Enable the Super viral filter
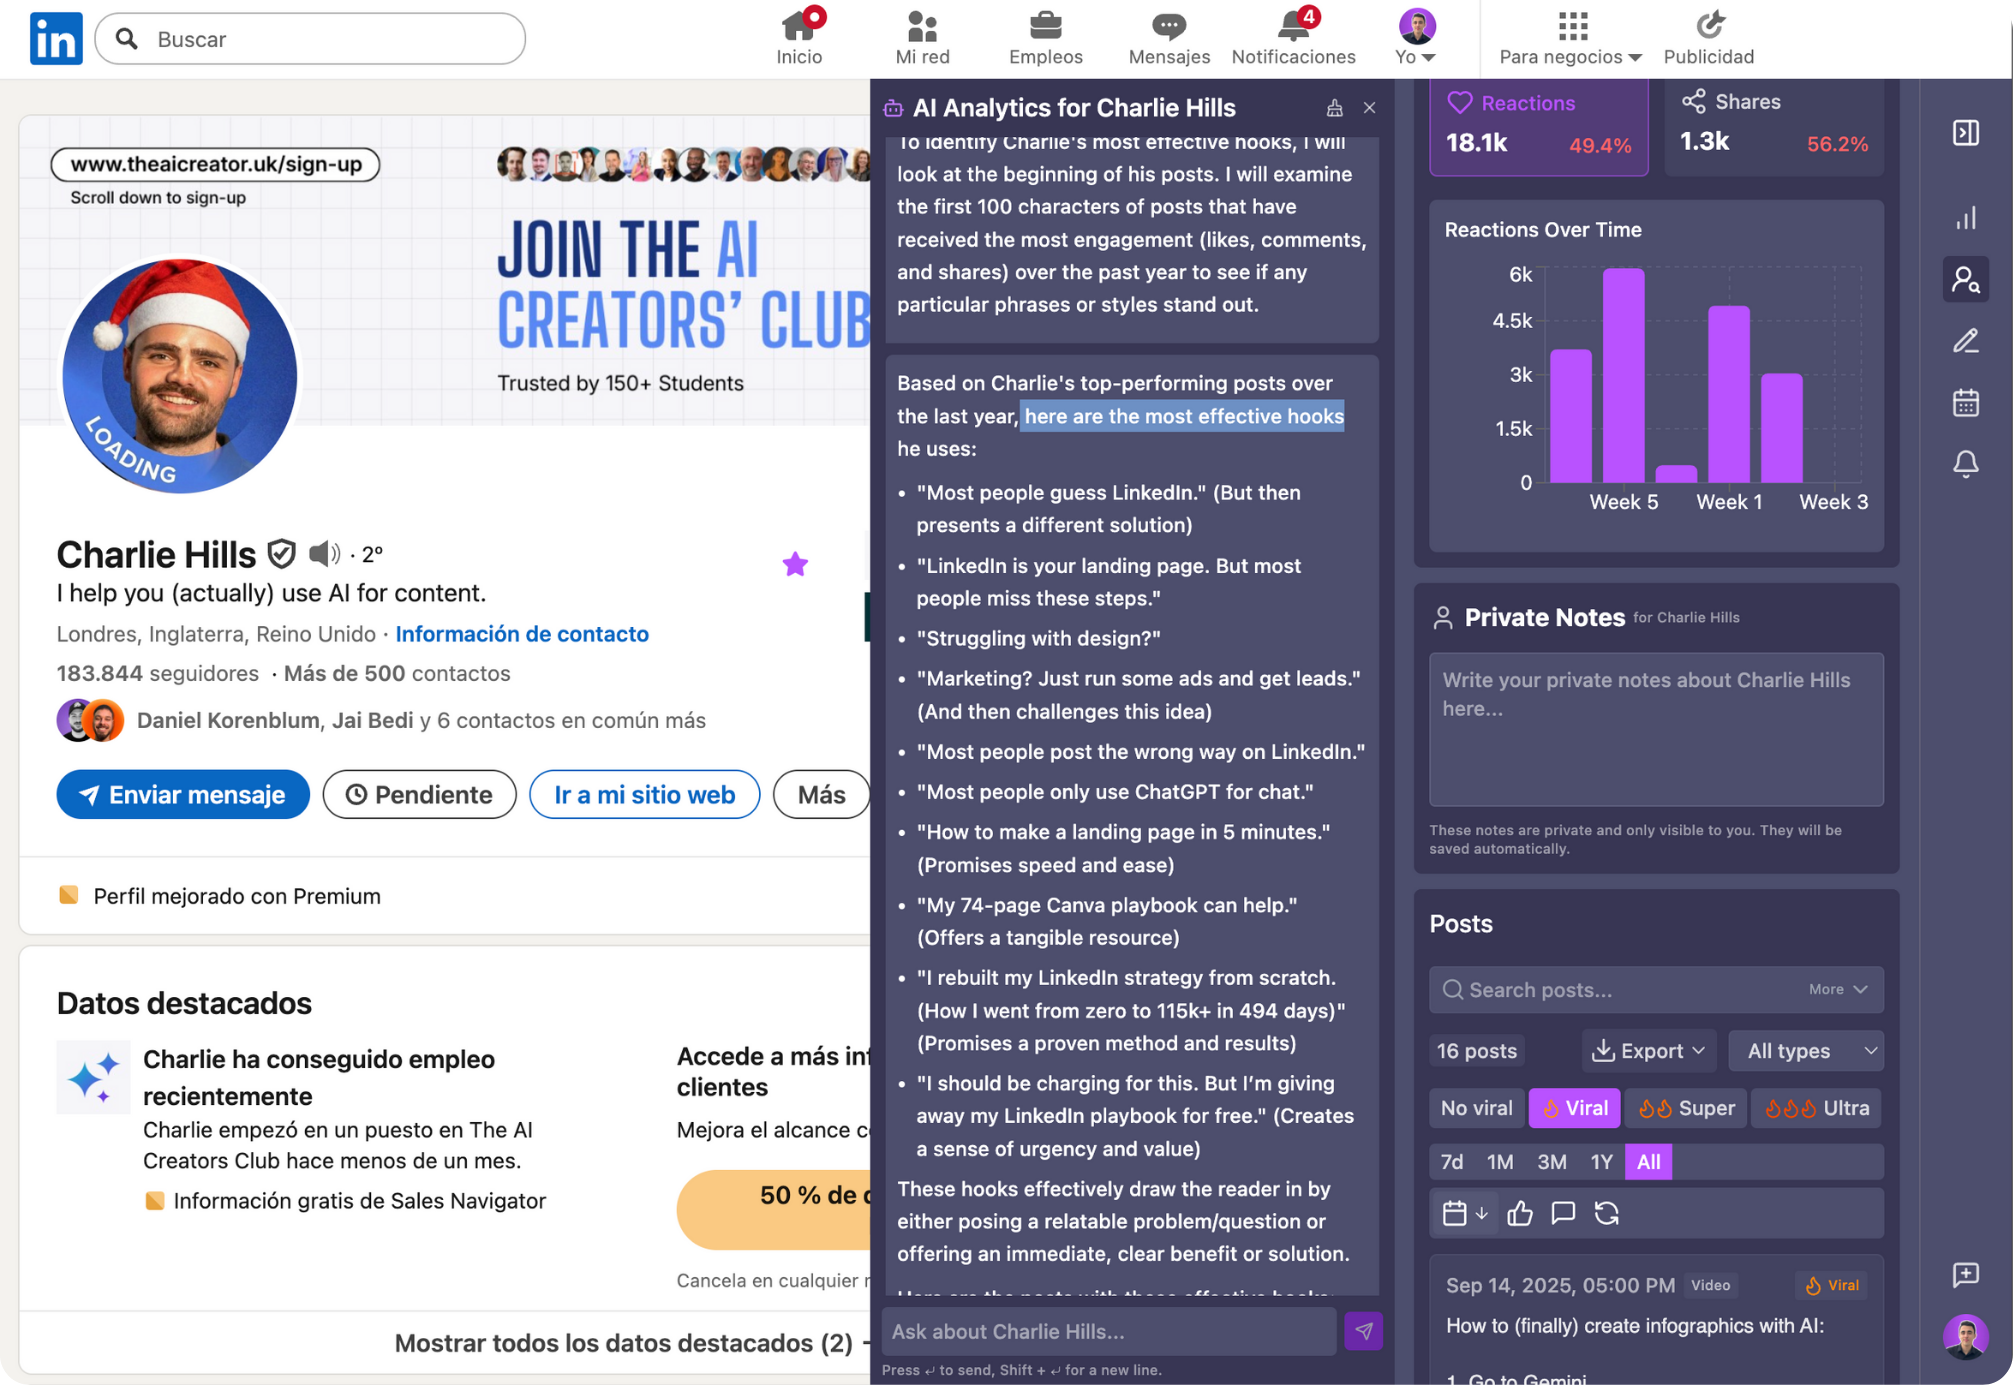Image resolution: width=2013 pixels, height=1385 pixels. pos(1687,1108)
